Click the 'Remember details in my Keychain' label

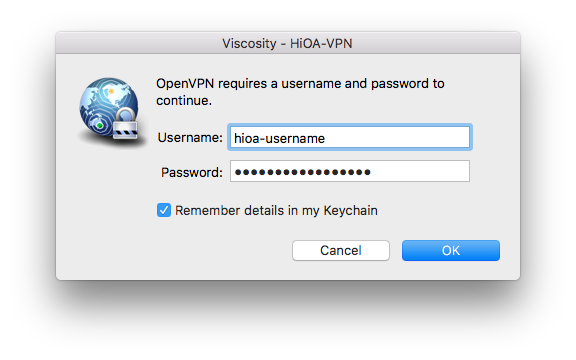tap(276, 210)
